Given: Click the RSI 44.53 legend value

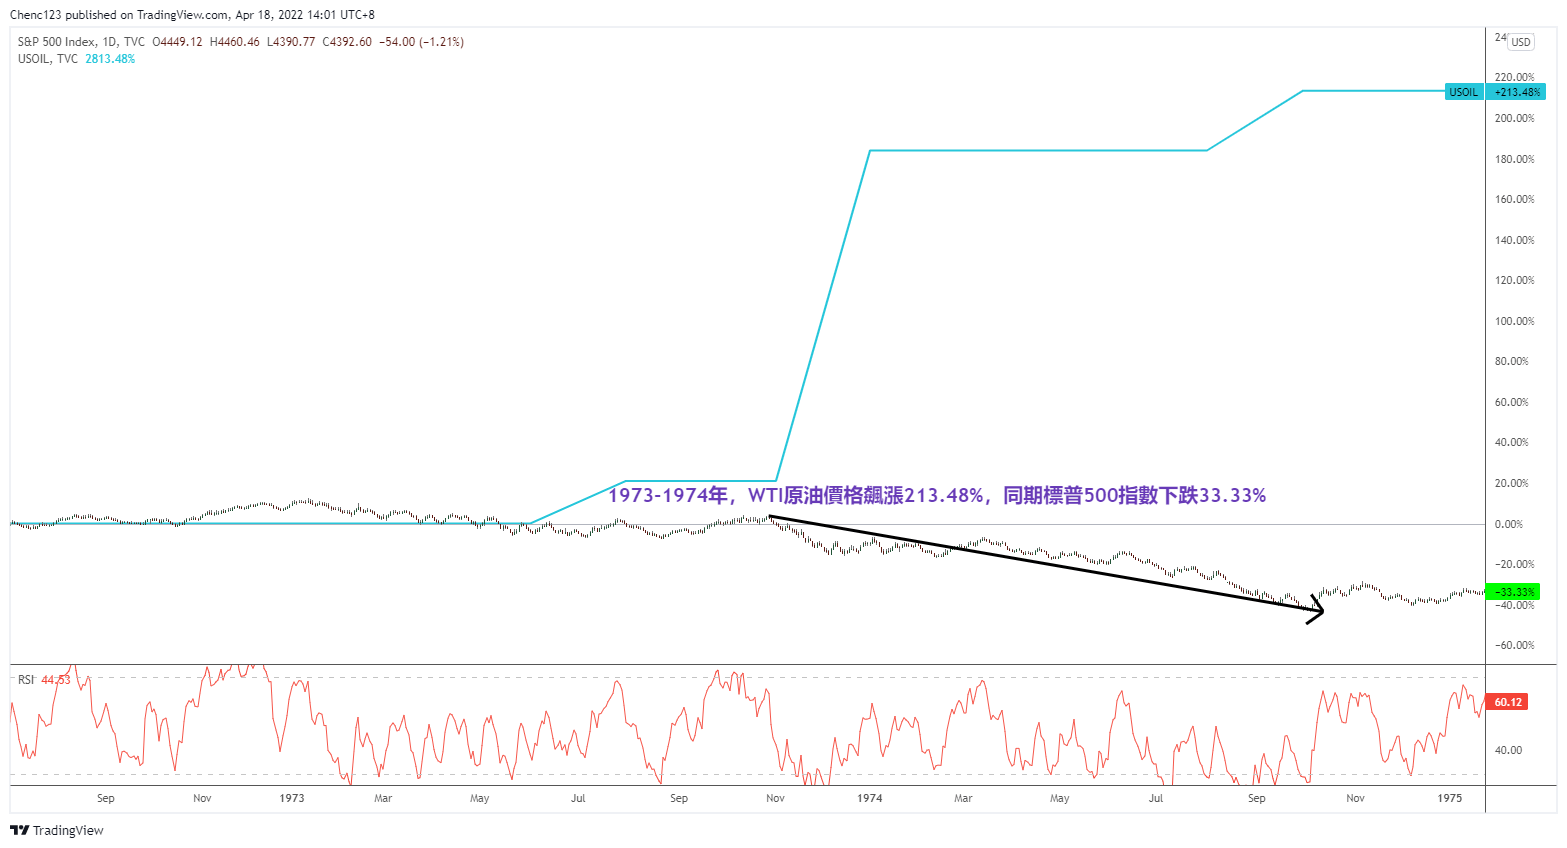Looking at the screenshot, I should click(56, 680).
